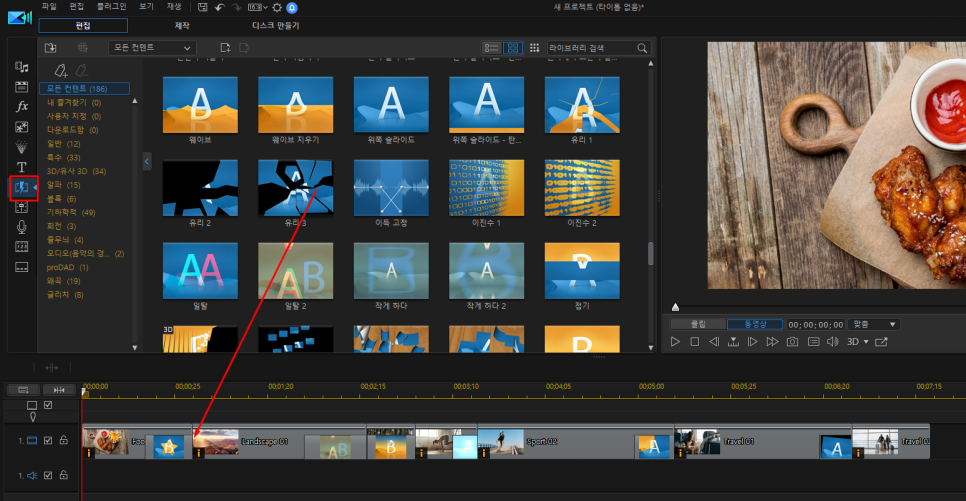Click the undo arrow in top toolbar

[x=219, y=7]
